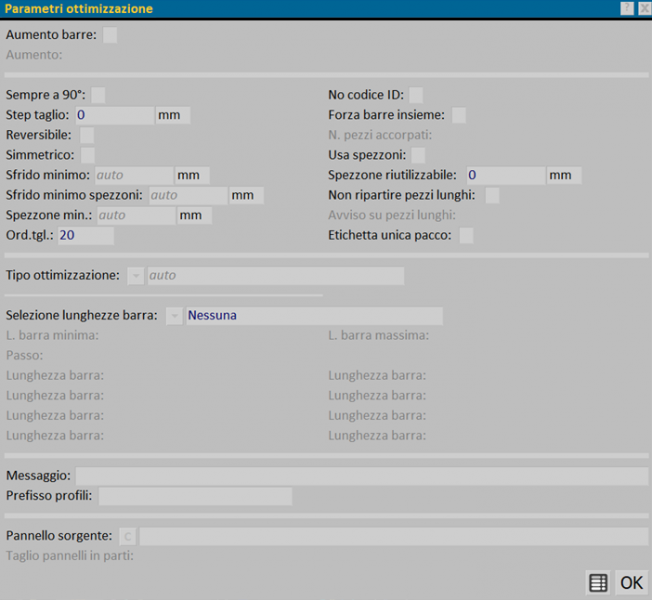
Task: Open the Pannello sorgente selector button
Action: pyautogui.click(x=127, y=536)
